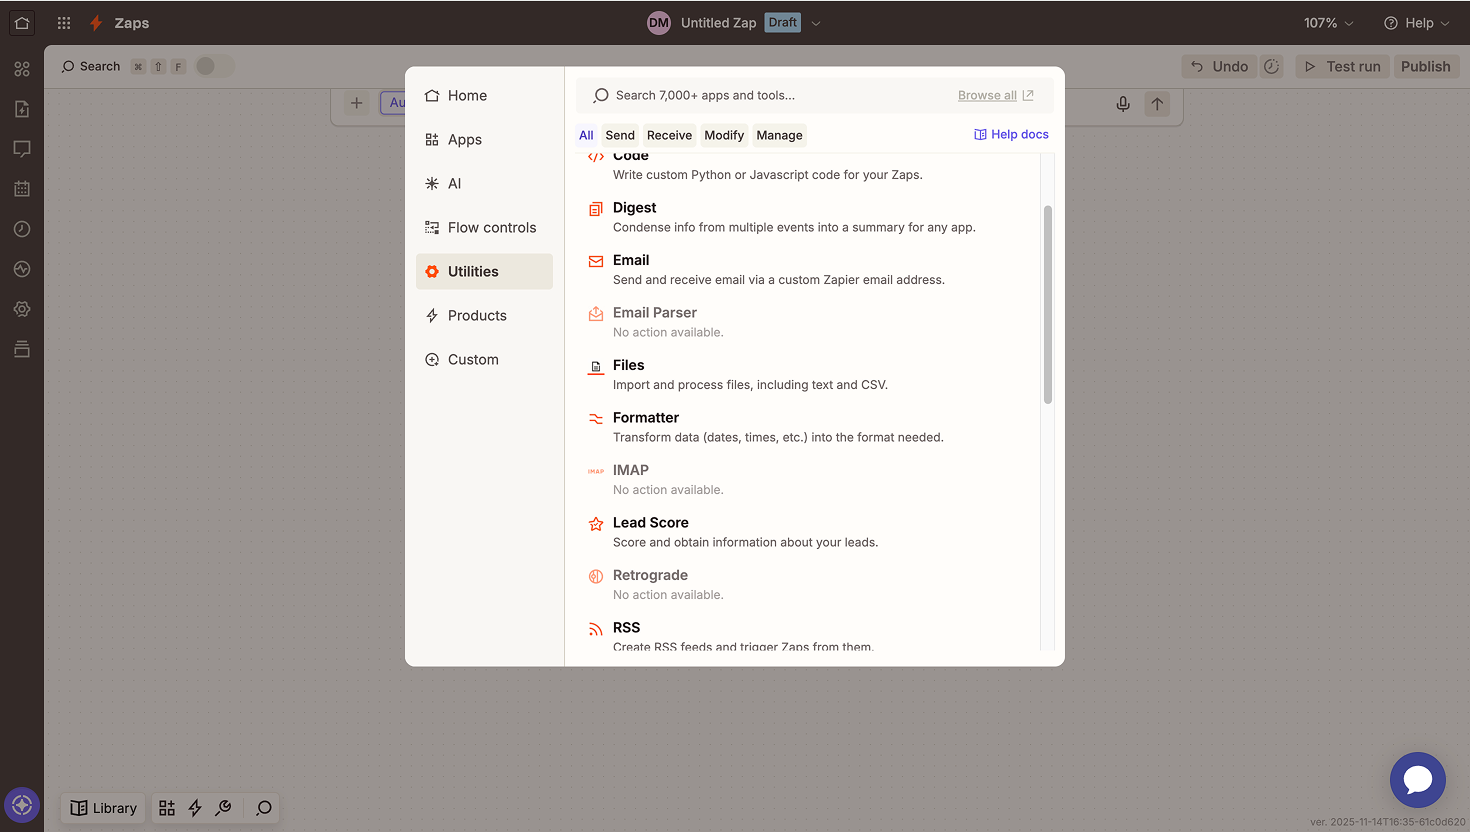Click the Publish button
The image size is (1470, 832).
tap(1425, 67)
